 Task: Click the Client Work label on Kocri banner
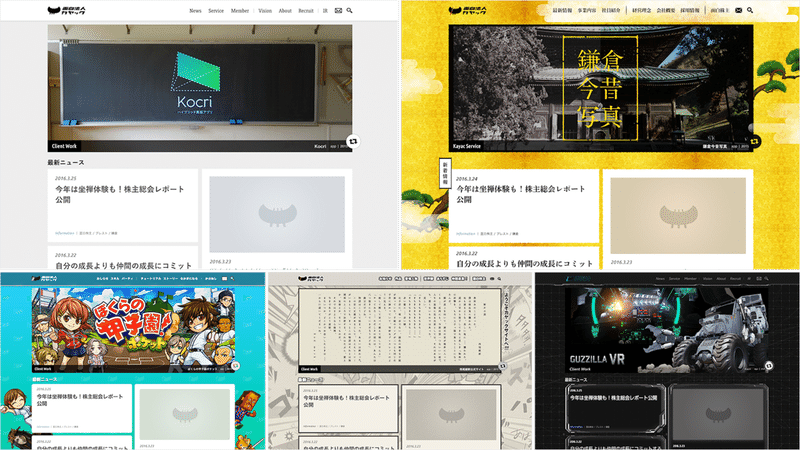tap(64, 146)
